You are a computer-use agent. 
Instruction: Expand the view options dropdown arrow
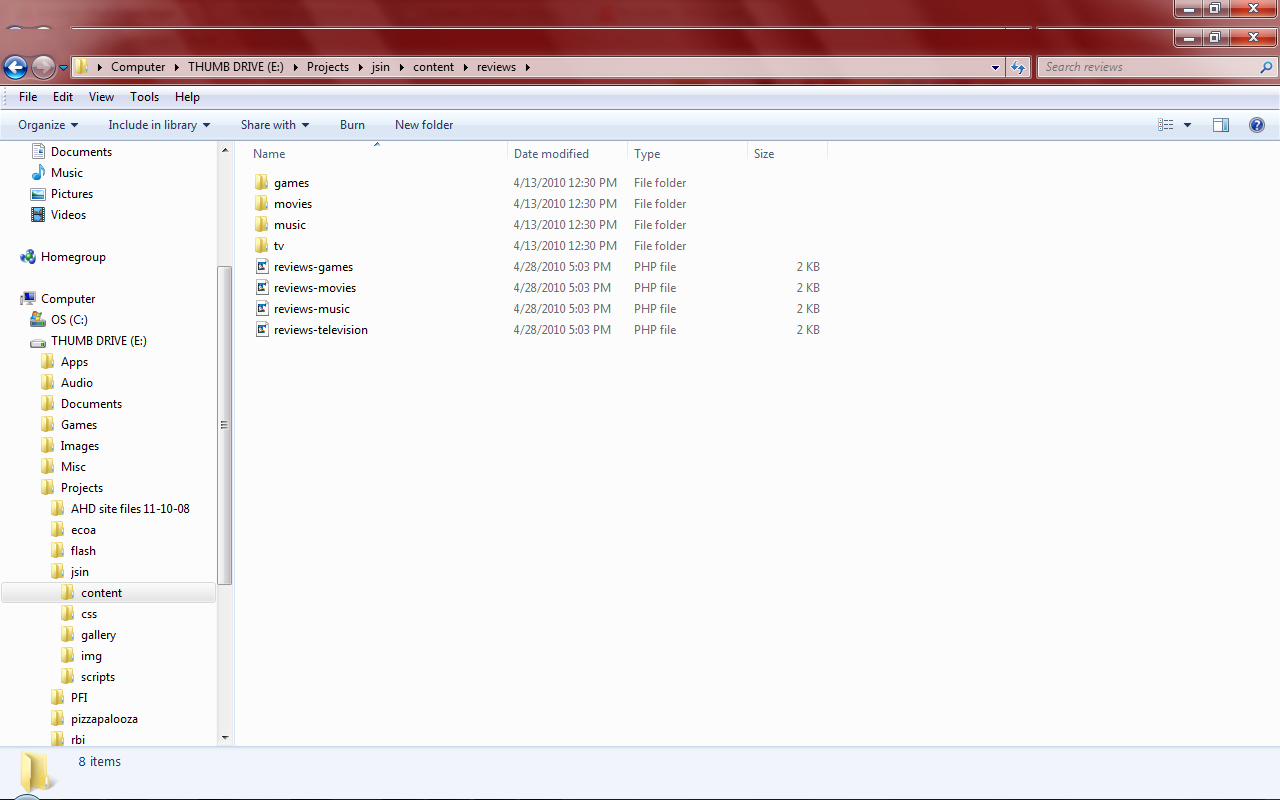point(1188,125)
